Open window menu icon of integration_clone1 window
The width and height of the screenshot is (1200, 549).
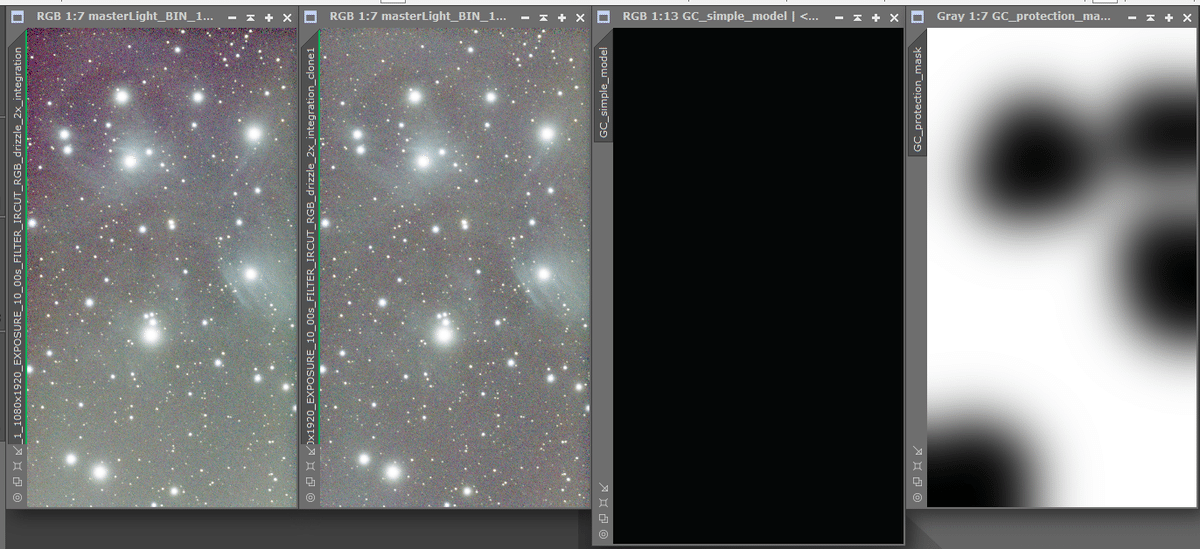click(x=310, y=17)
